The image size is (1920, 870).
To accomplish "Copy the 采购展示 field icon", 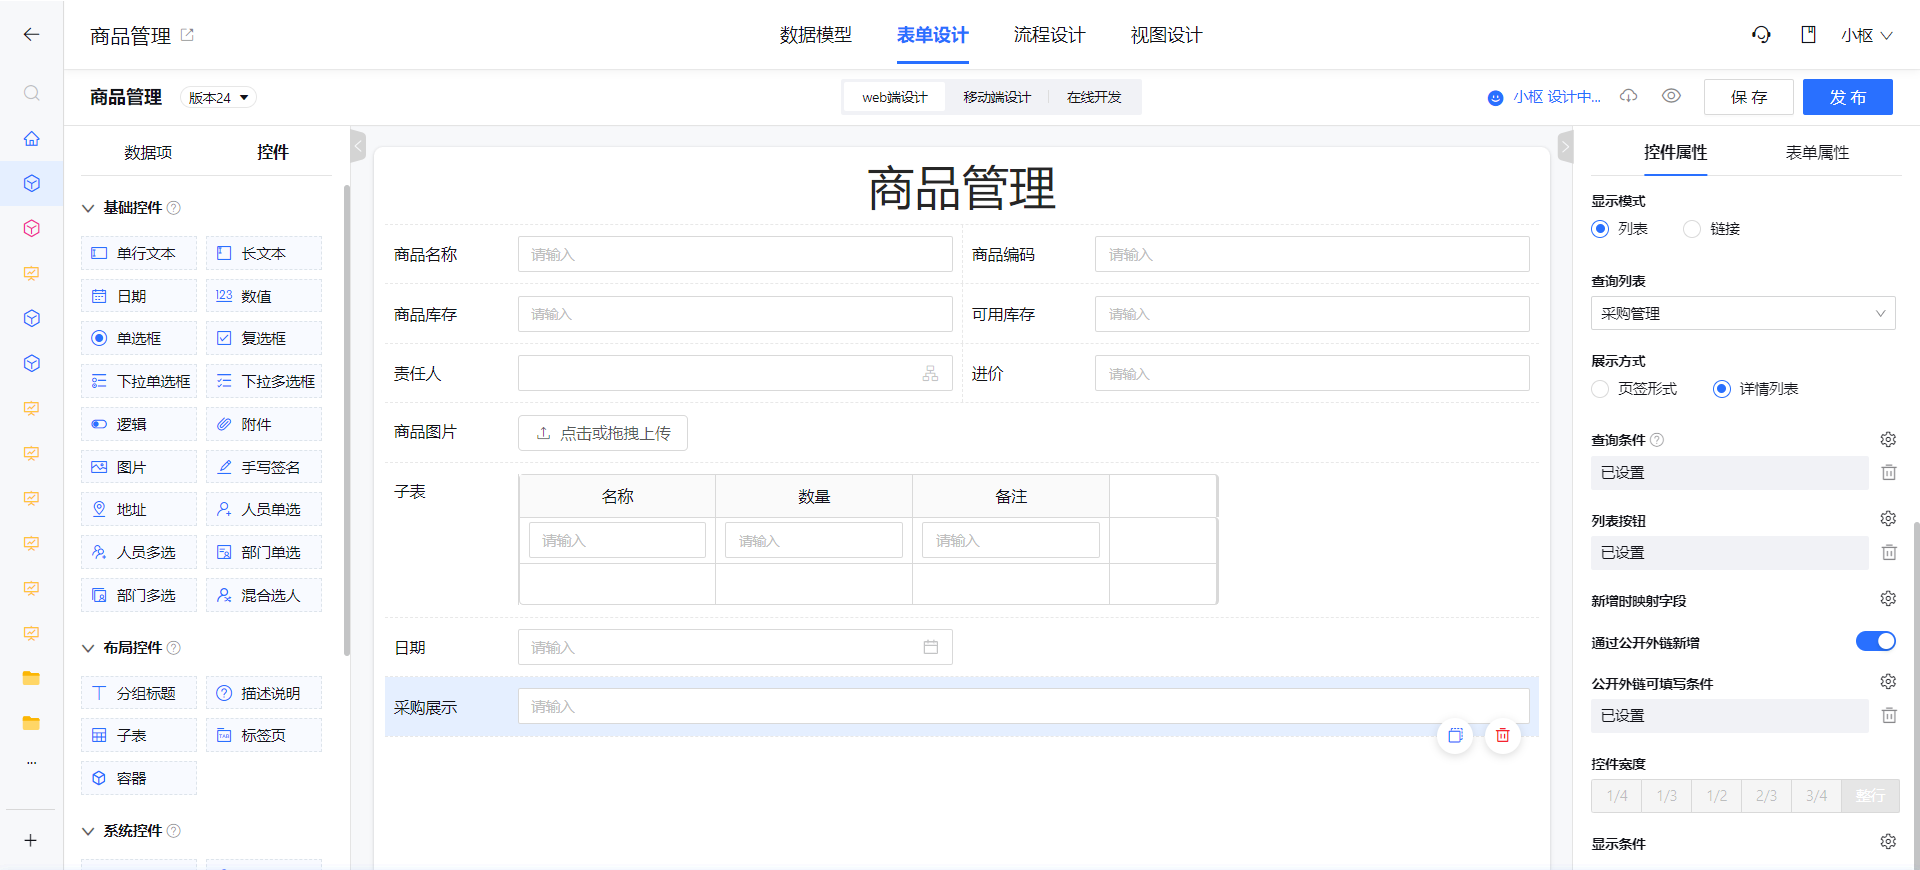I will coord(1455,735).
